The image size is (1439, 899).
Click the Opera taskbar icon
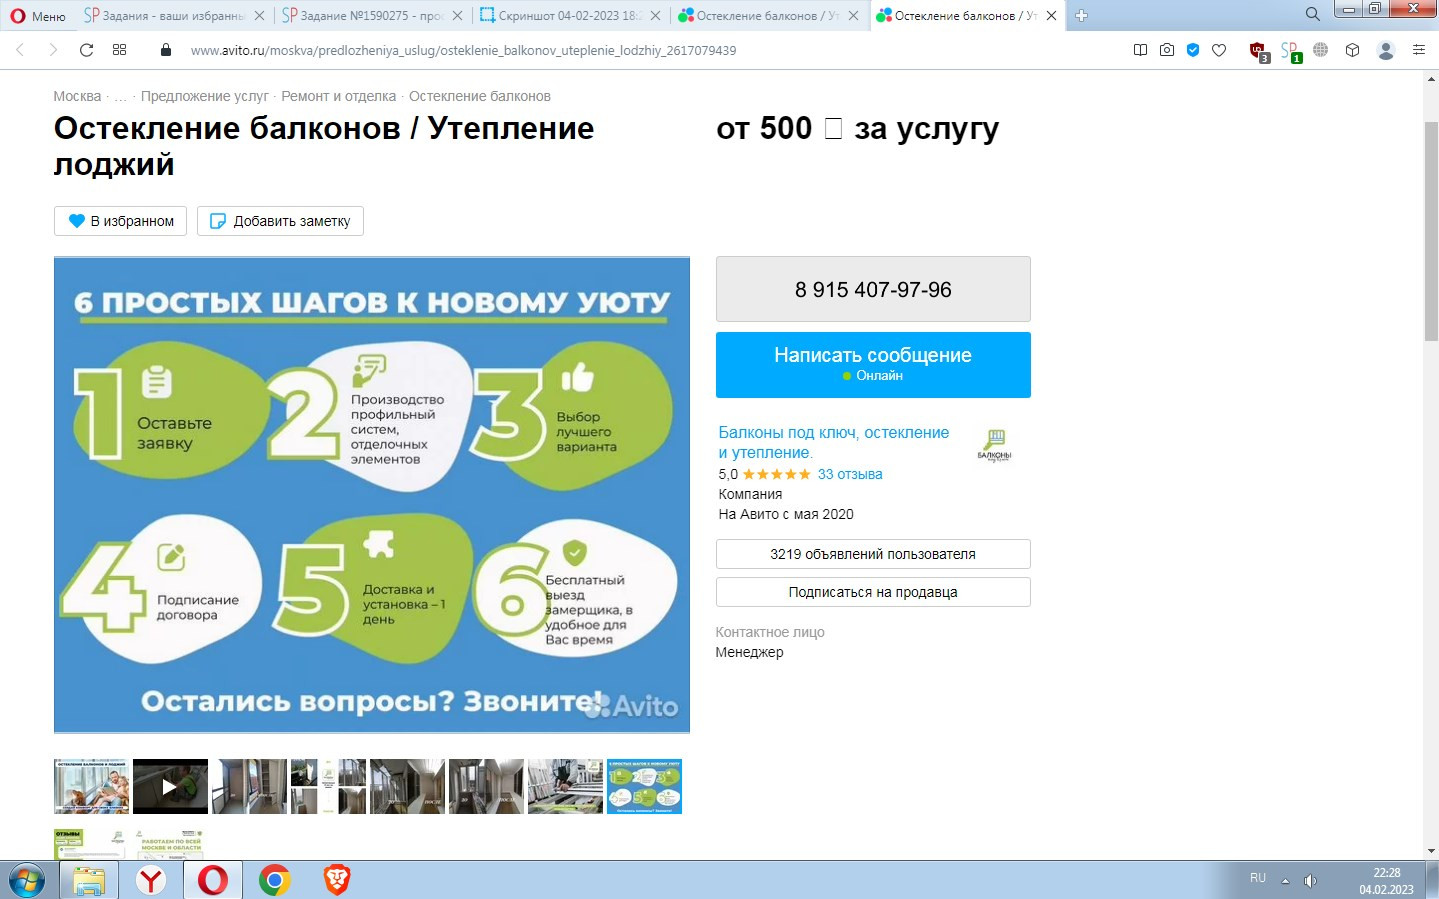(x=213, y=880)
